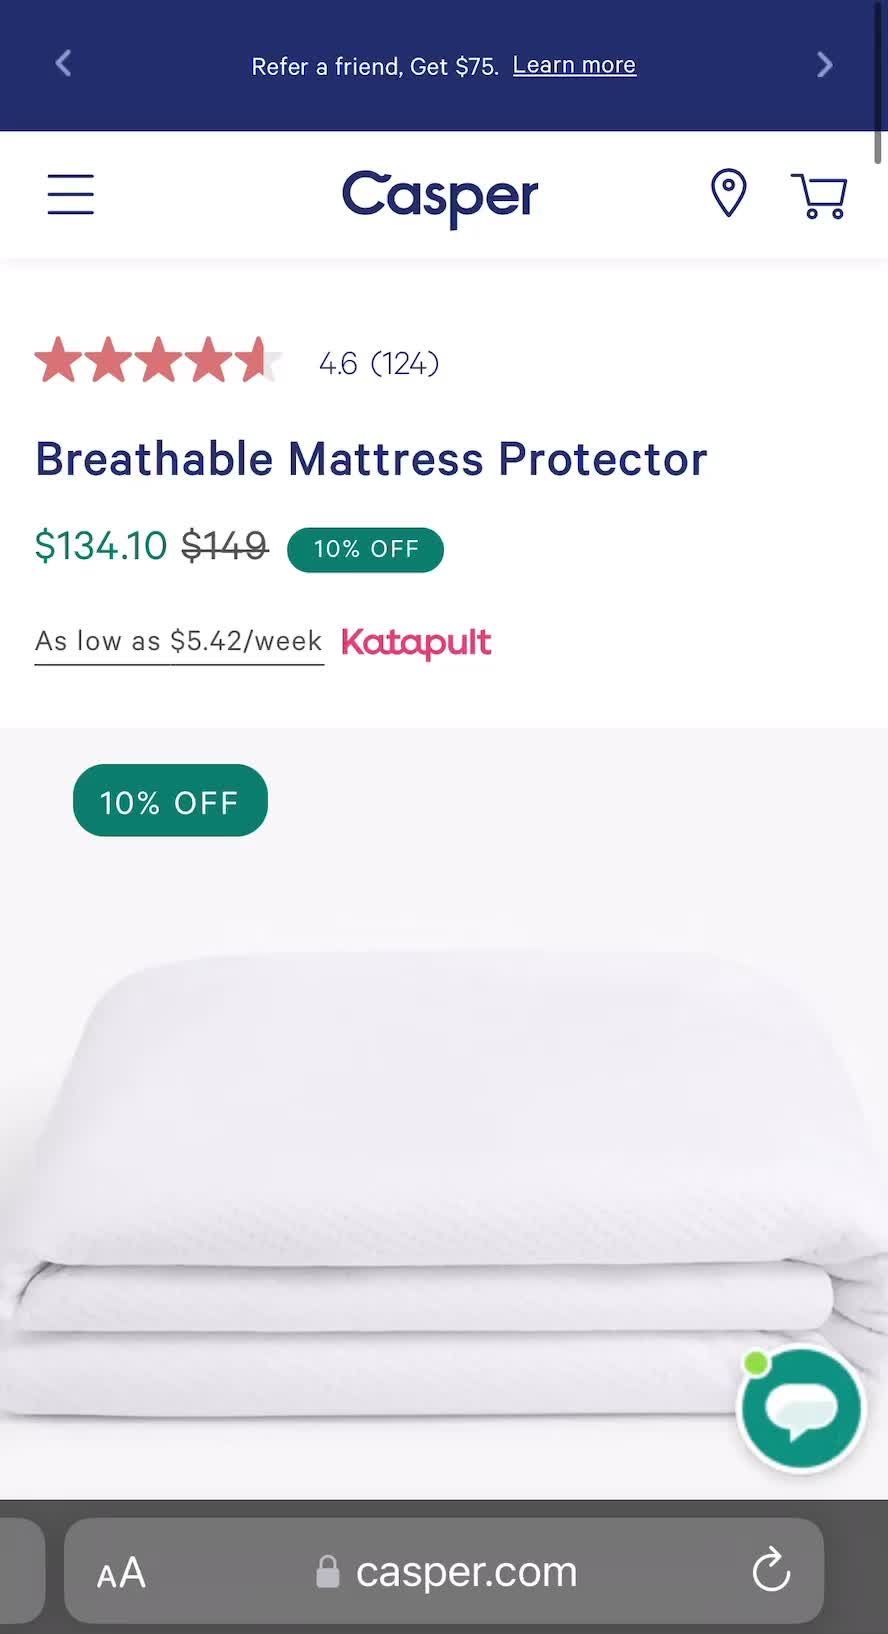Tap the Refer a friend banner text
888x1634 pixels.
[x=375, y=66]
